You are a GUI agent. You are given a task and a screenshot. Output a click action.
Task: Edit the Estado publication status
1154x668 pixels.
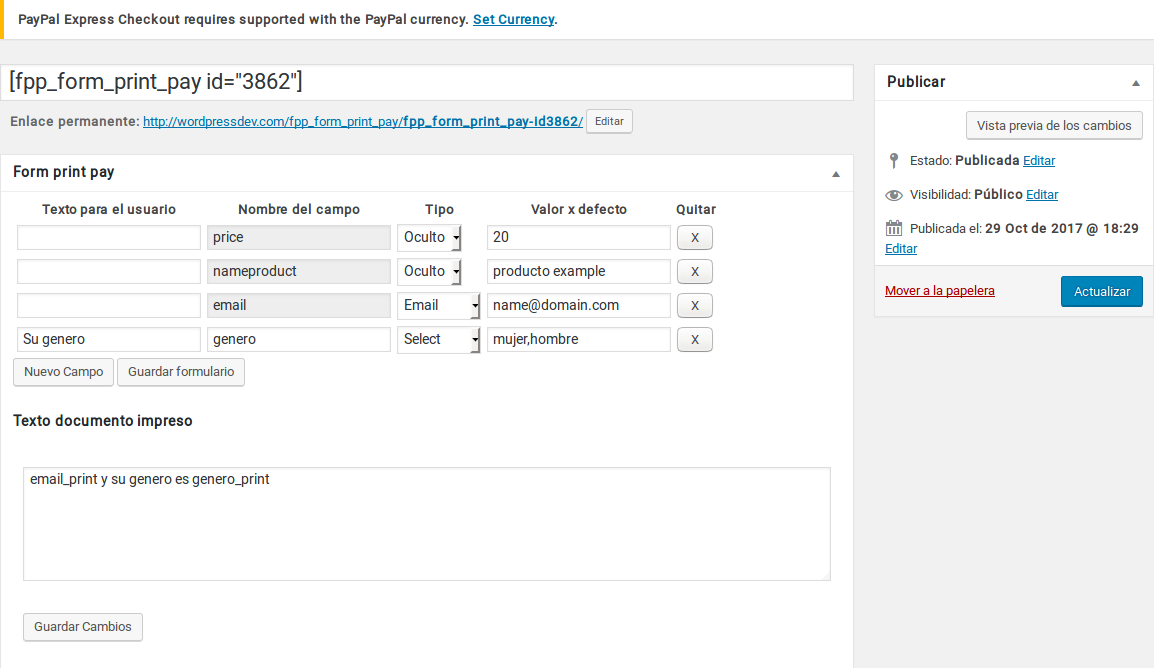1038,160
